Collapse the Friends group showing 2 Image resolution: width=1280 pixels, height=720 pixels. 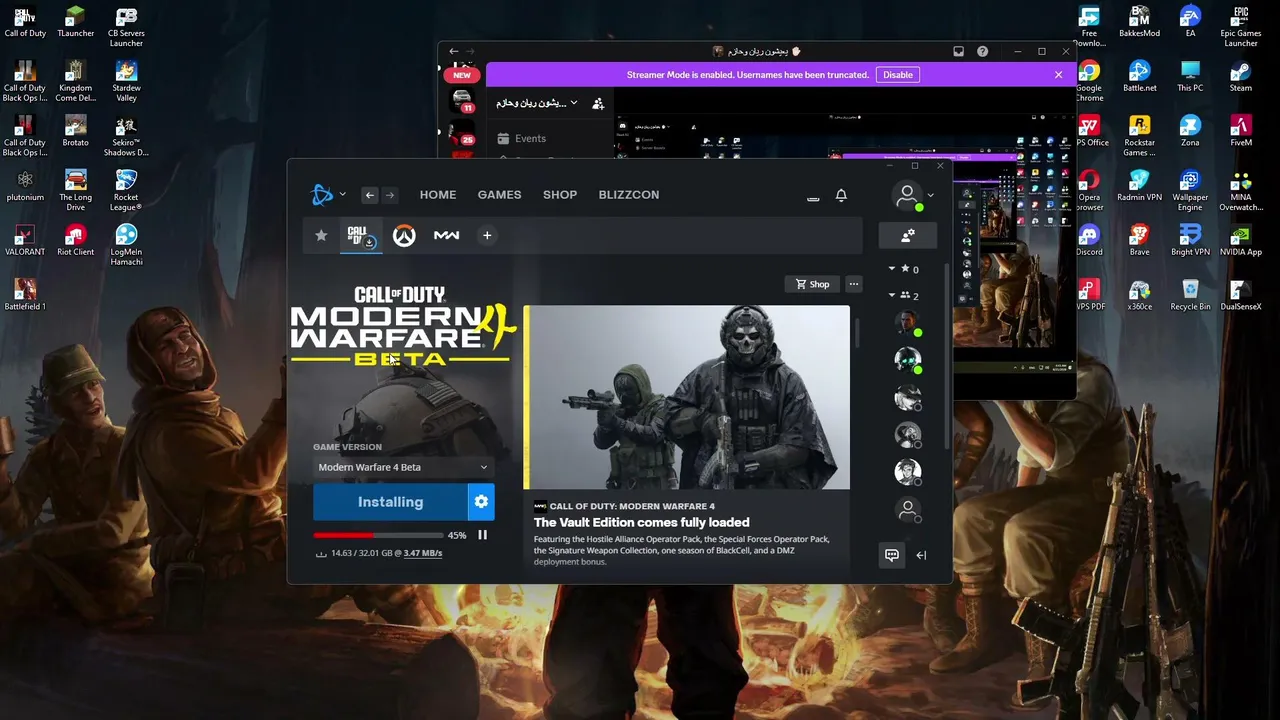[x=892, y=295]
